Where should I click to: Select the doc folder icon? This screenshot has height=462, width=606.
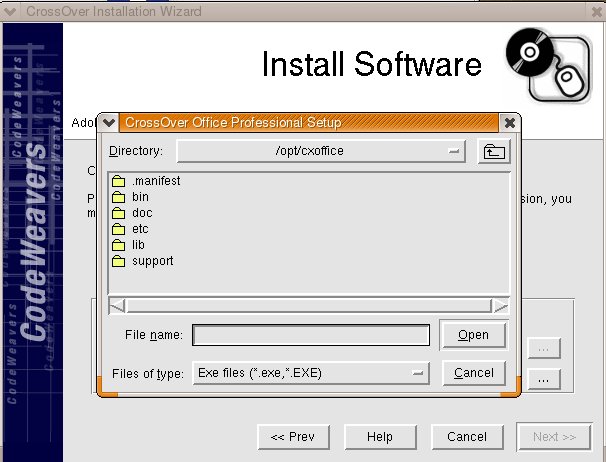pyautogui.click(x=118, y=213)
